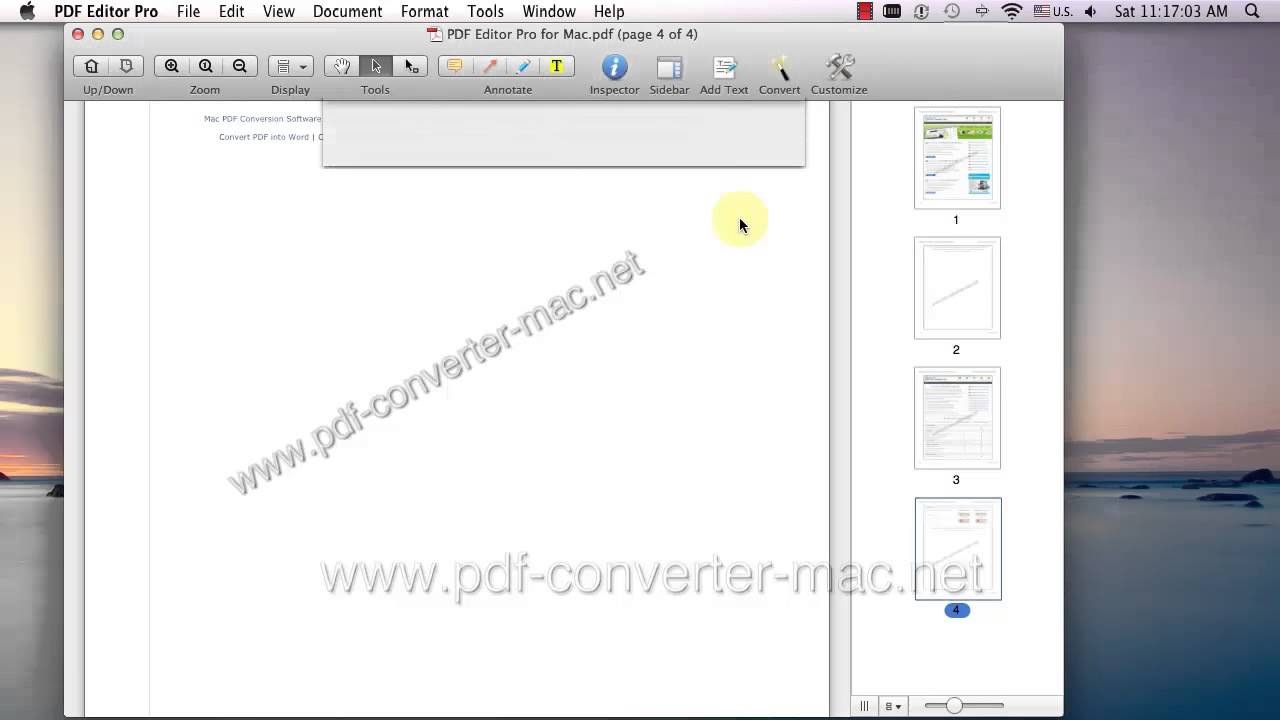Viewport: 1280px width, 720px height.
Task: Click the sync alert menu bar icon
Action: click(922, 11)
